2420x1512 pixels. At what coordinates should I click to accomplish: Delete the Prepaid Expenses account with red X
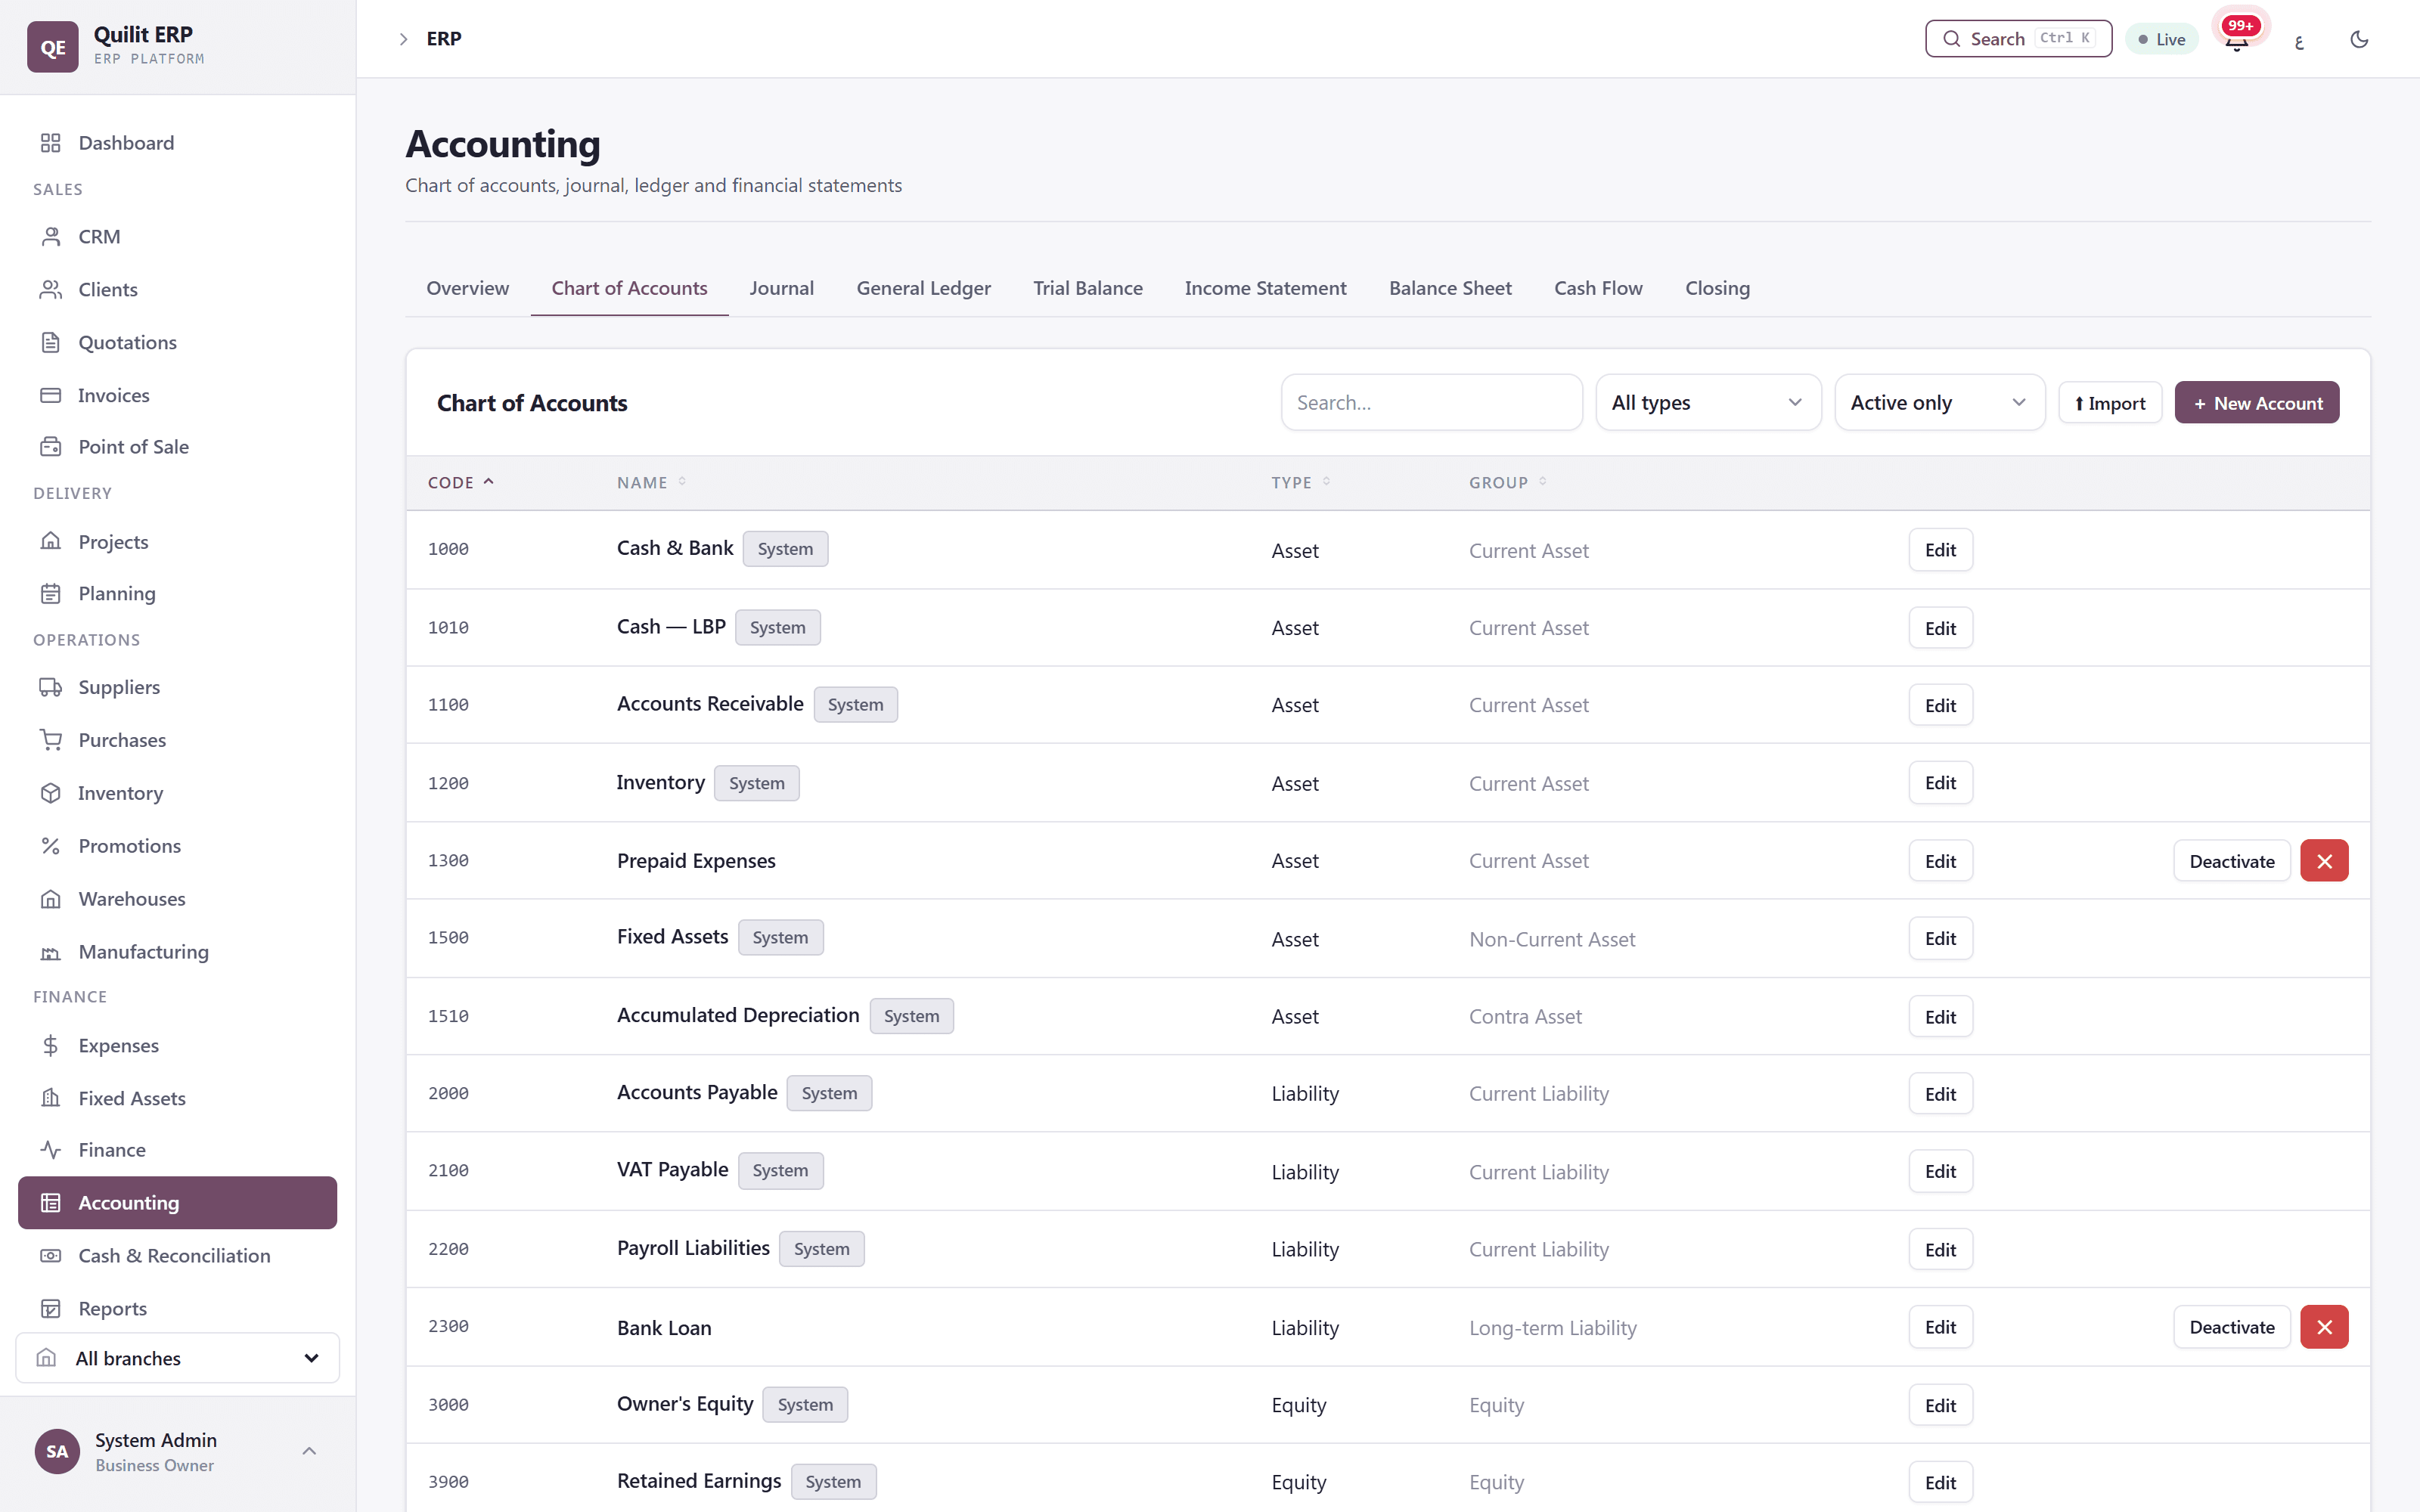coord(2324,861)
